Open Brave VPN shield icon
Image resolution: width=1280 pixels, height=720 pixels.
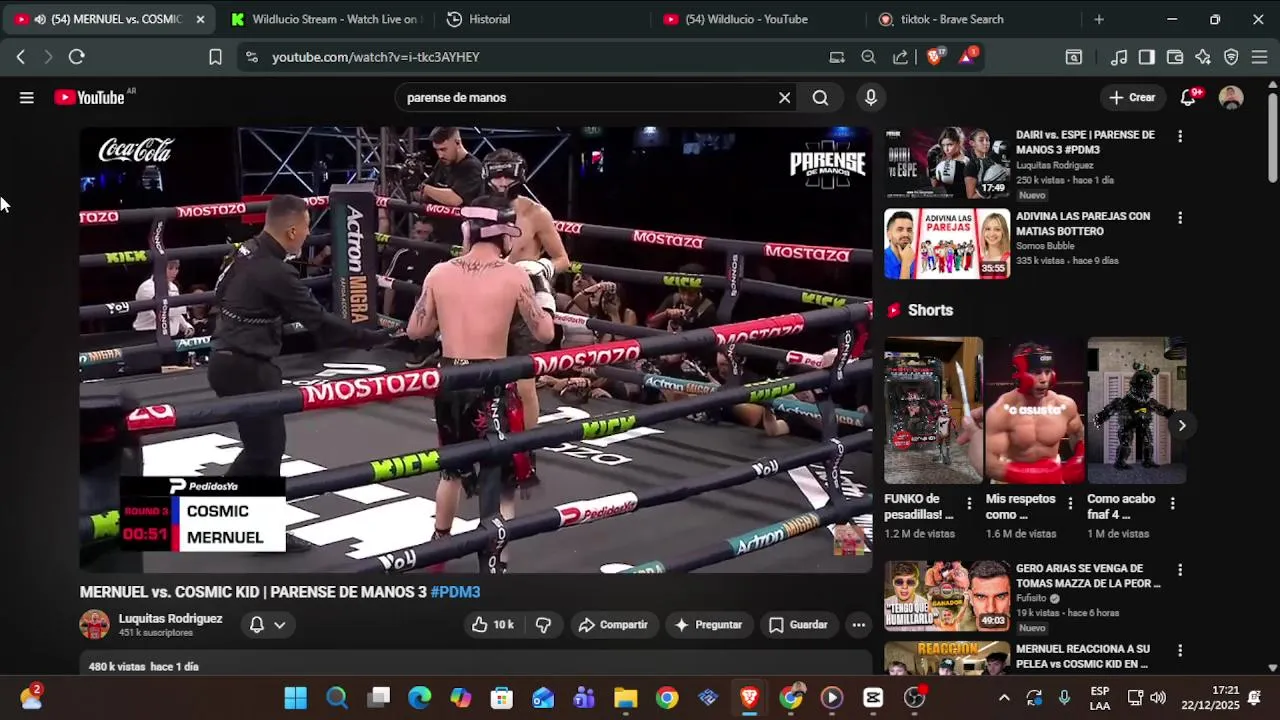1231,57
